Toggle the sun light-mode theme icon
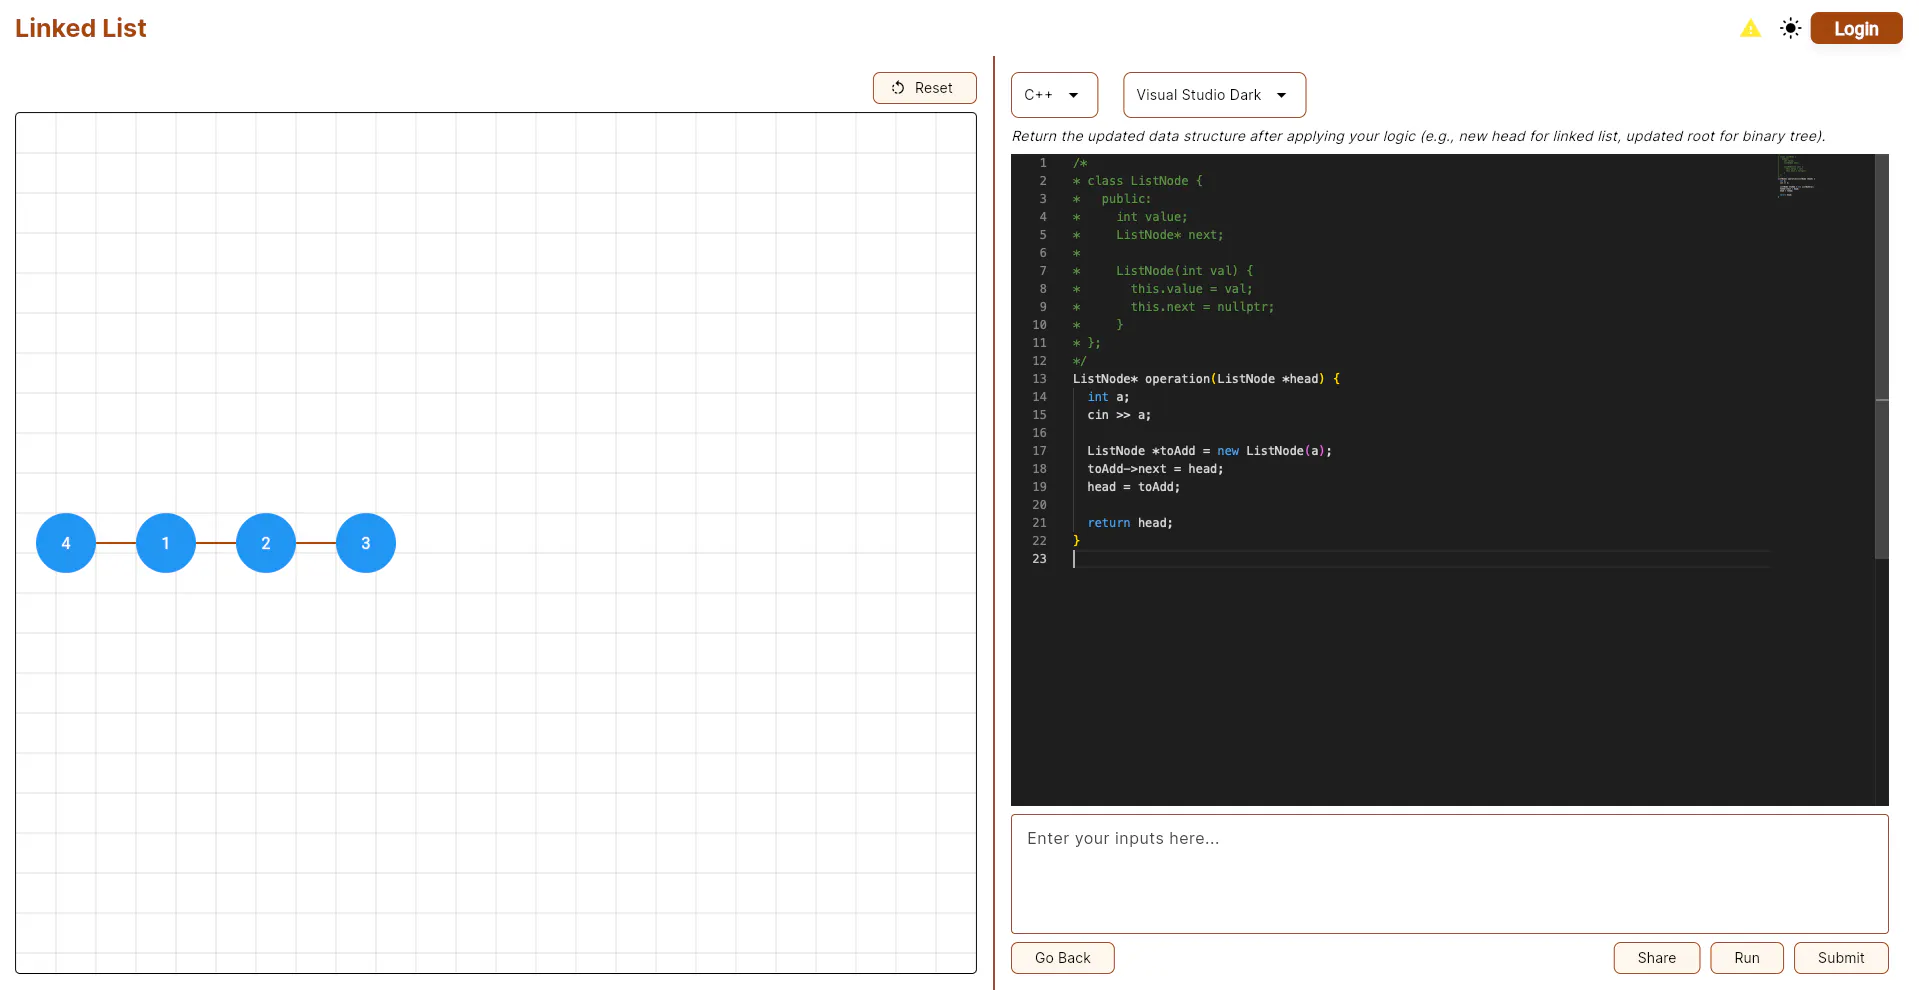The width and height of the screenshot is (1919, 990). coord(1790,29)
